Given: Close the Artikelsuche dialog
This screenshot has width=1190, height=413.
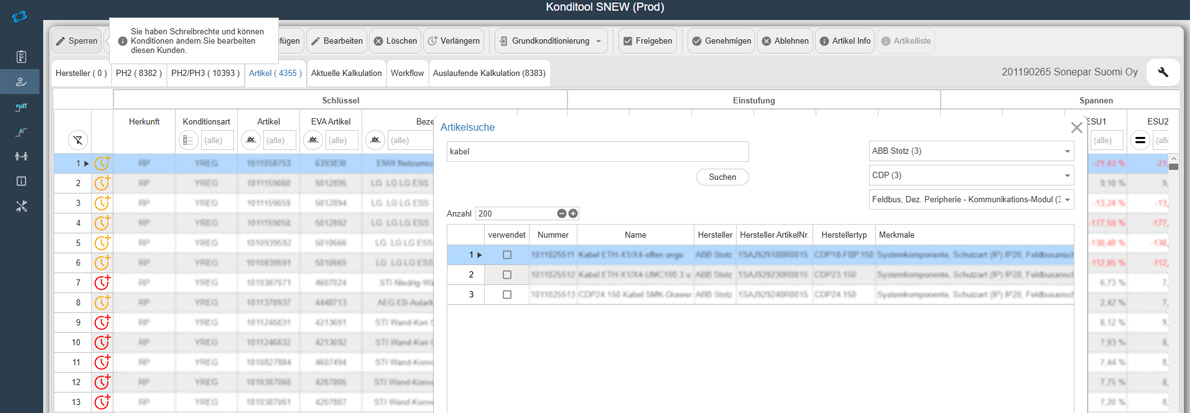Looking at the screenshot, I should coord(1076,128).
